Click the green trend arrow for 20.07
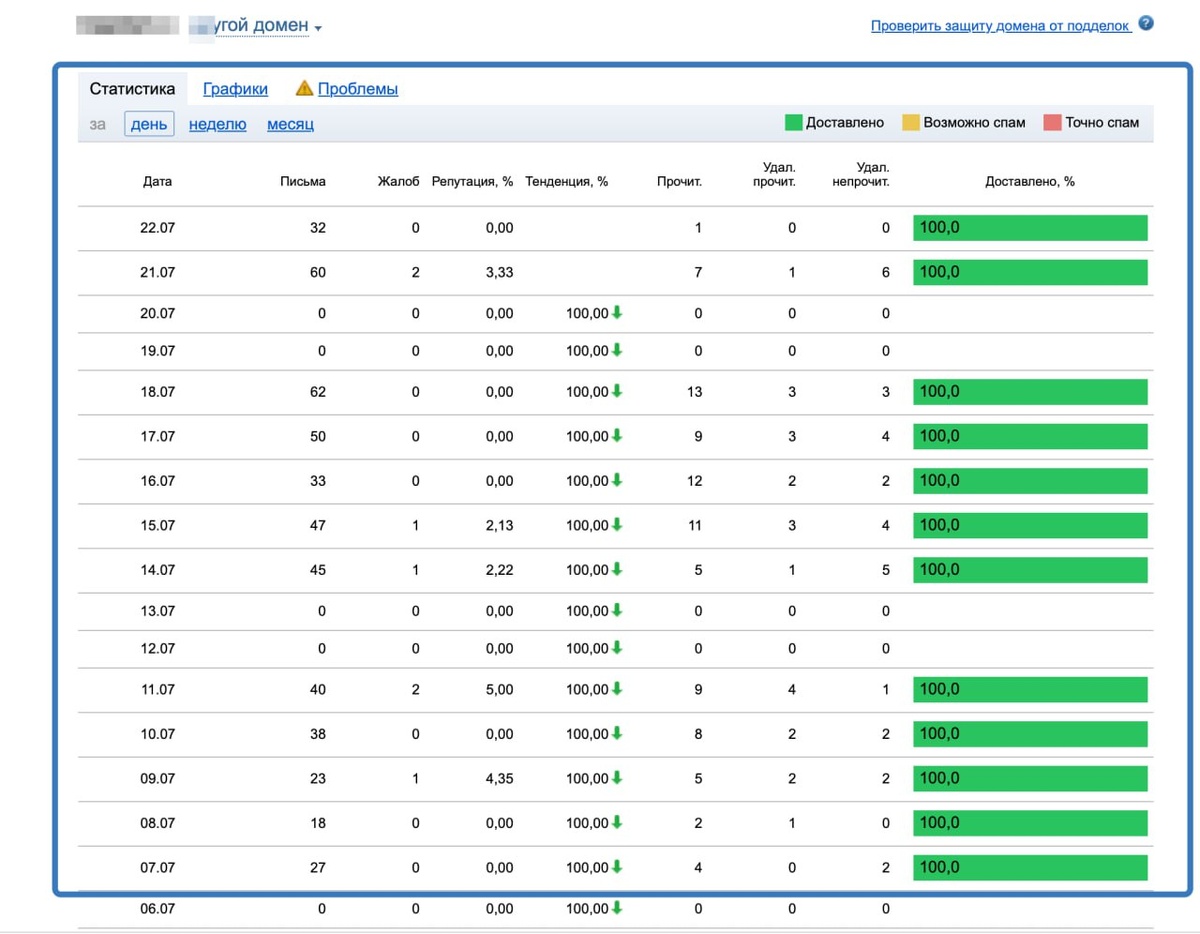This screenshot has width=1200, height=934. (x=617, y=312)
